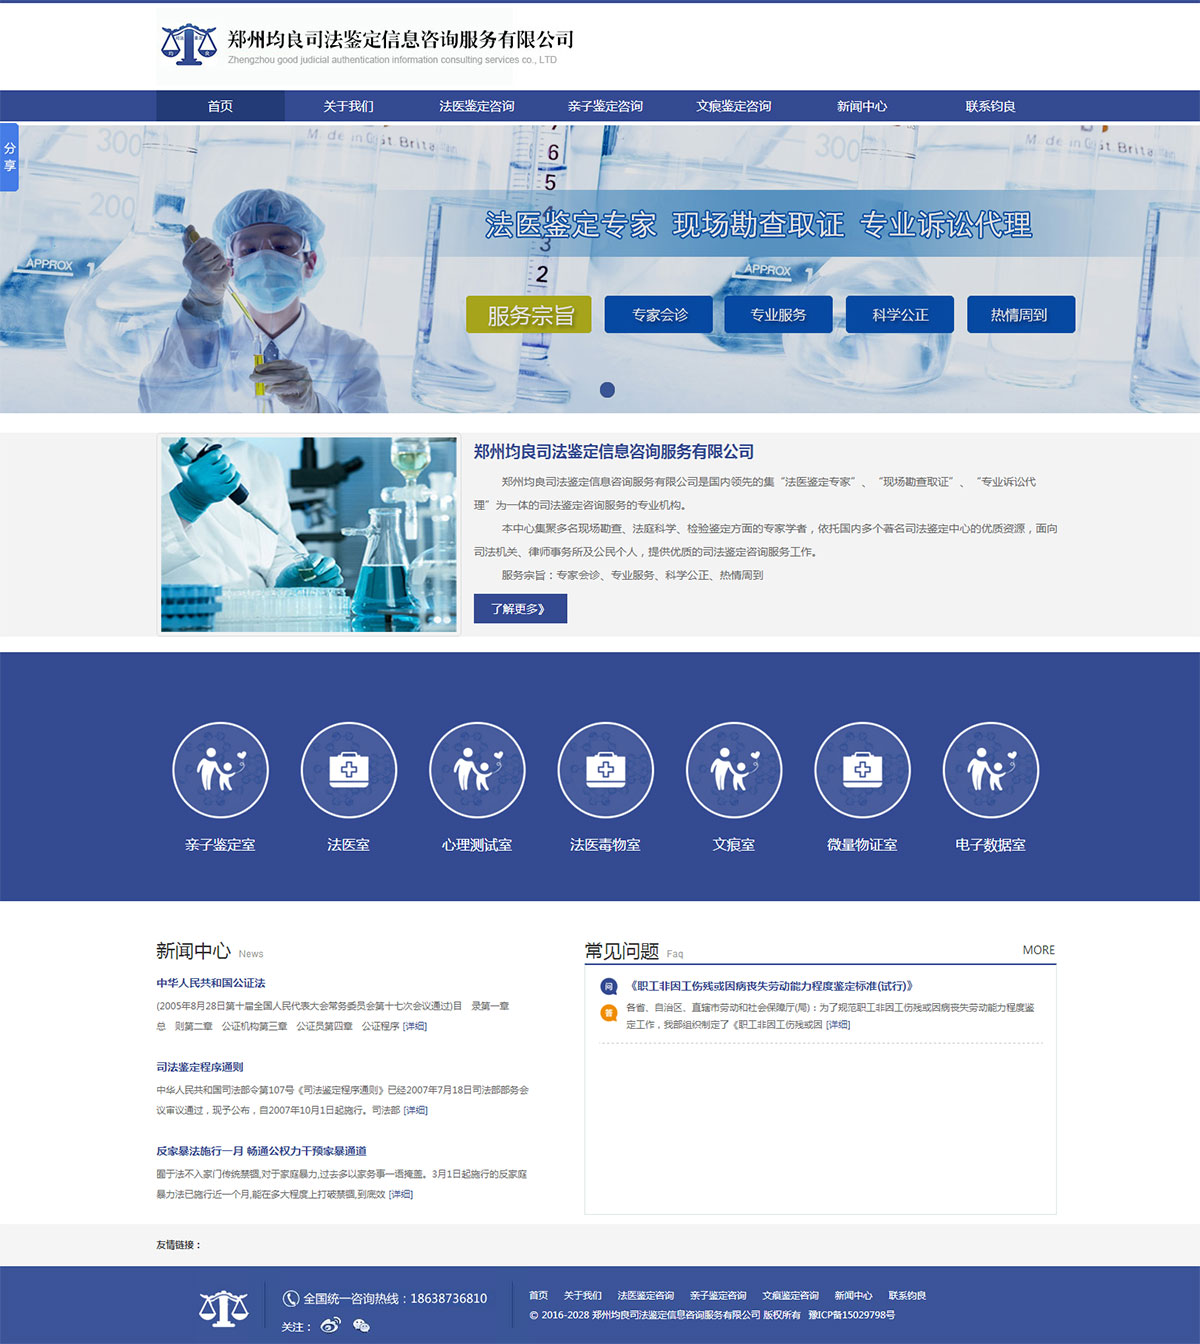Click the laboratory pipette thumbnail image
Screen dimensions: 1200x1344
309,534
